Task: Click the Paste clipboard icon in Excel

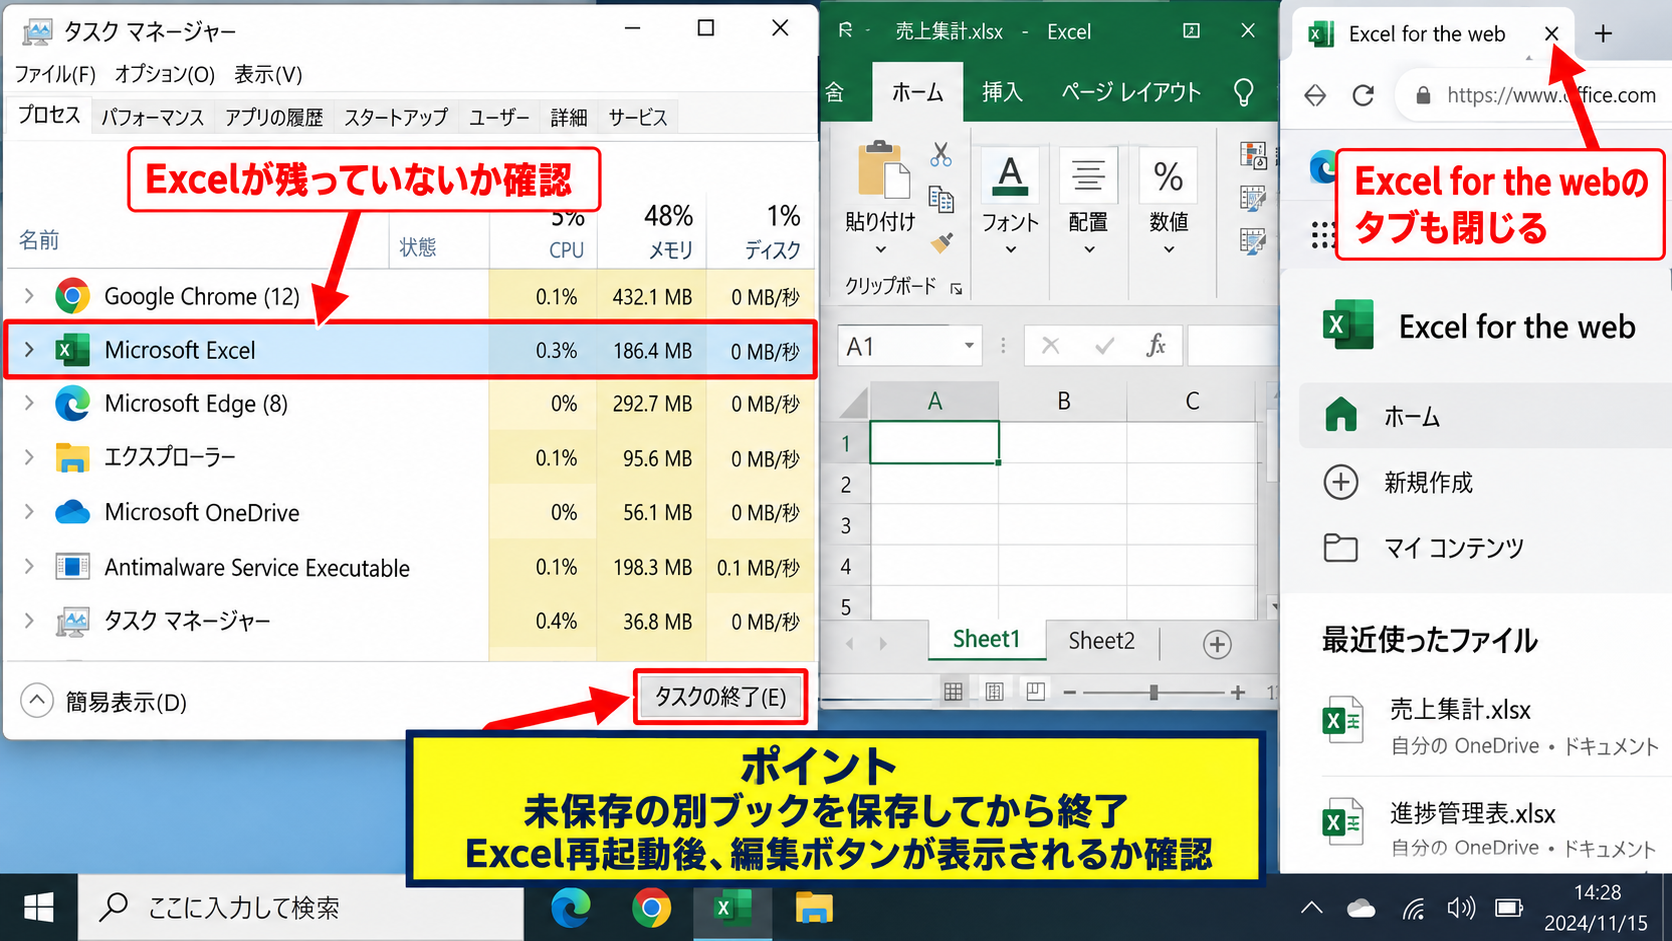Action: coord(882,170)
